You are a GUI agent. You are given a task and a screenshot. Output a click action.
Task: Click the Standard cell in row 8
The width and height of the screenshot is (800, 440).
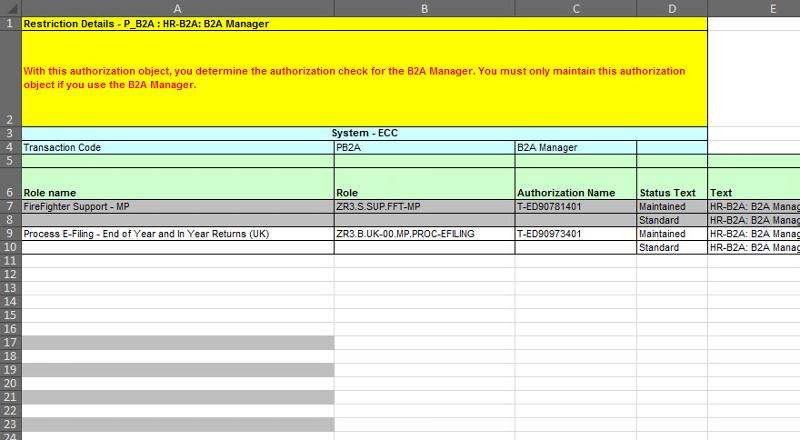[672, 220]
